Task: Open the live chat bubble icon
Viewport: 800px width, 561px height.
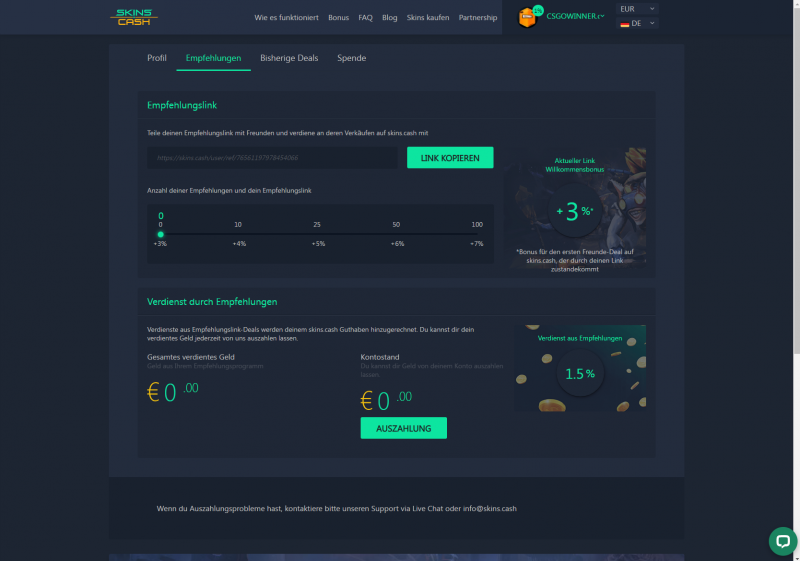Action: [783, 541]
